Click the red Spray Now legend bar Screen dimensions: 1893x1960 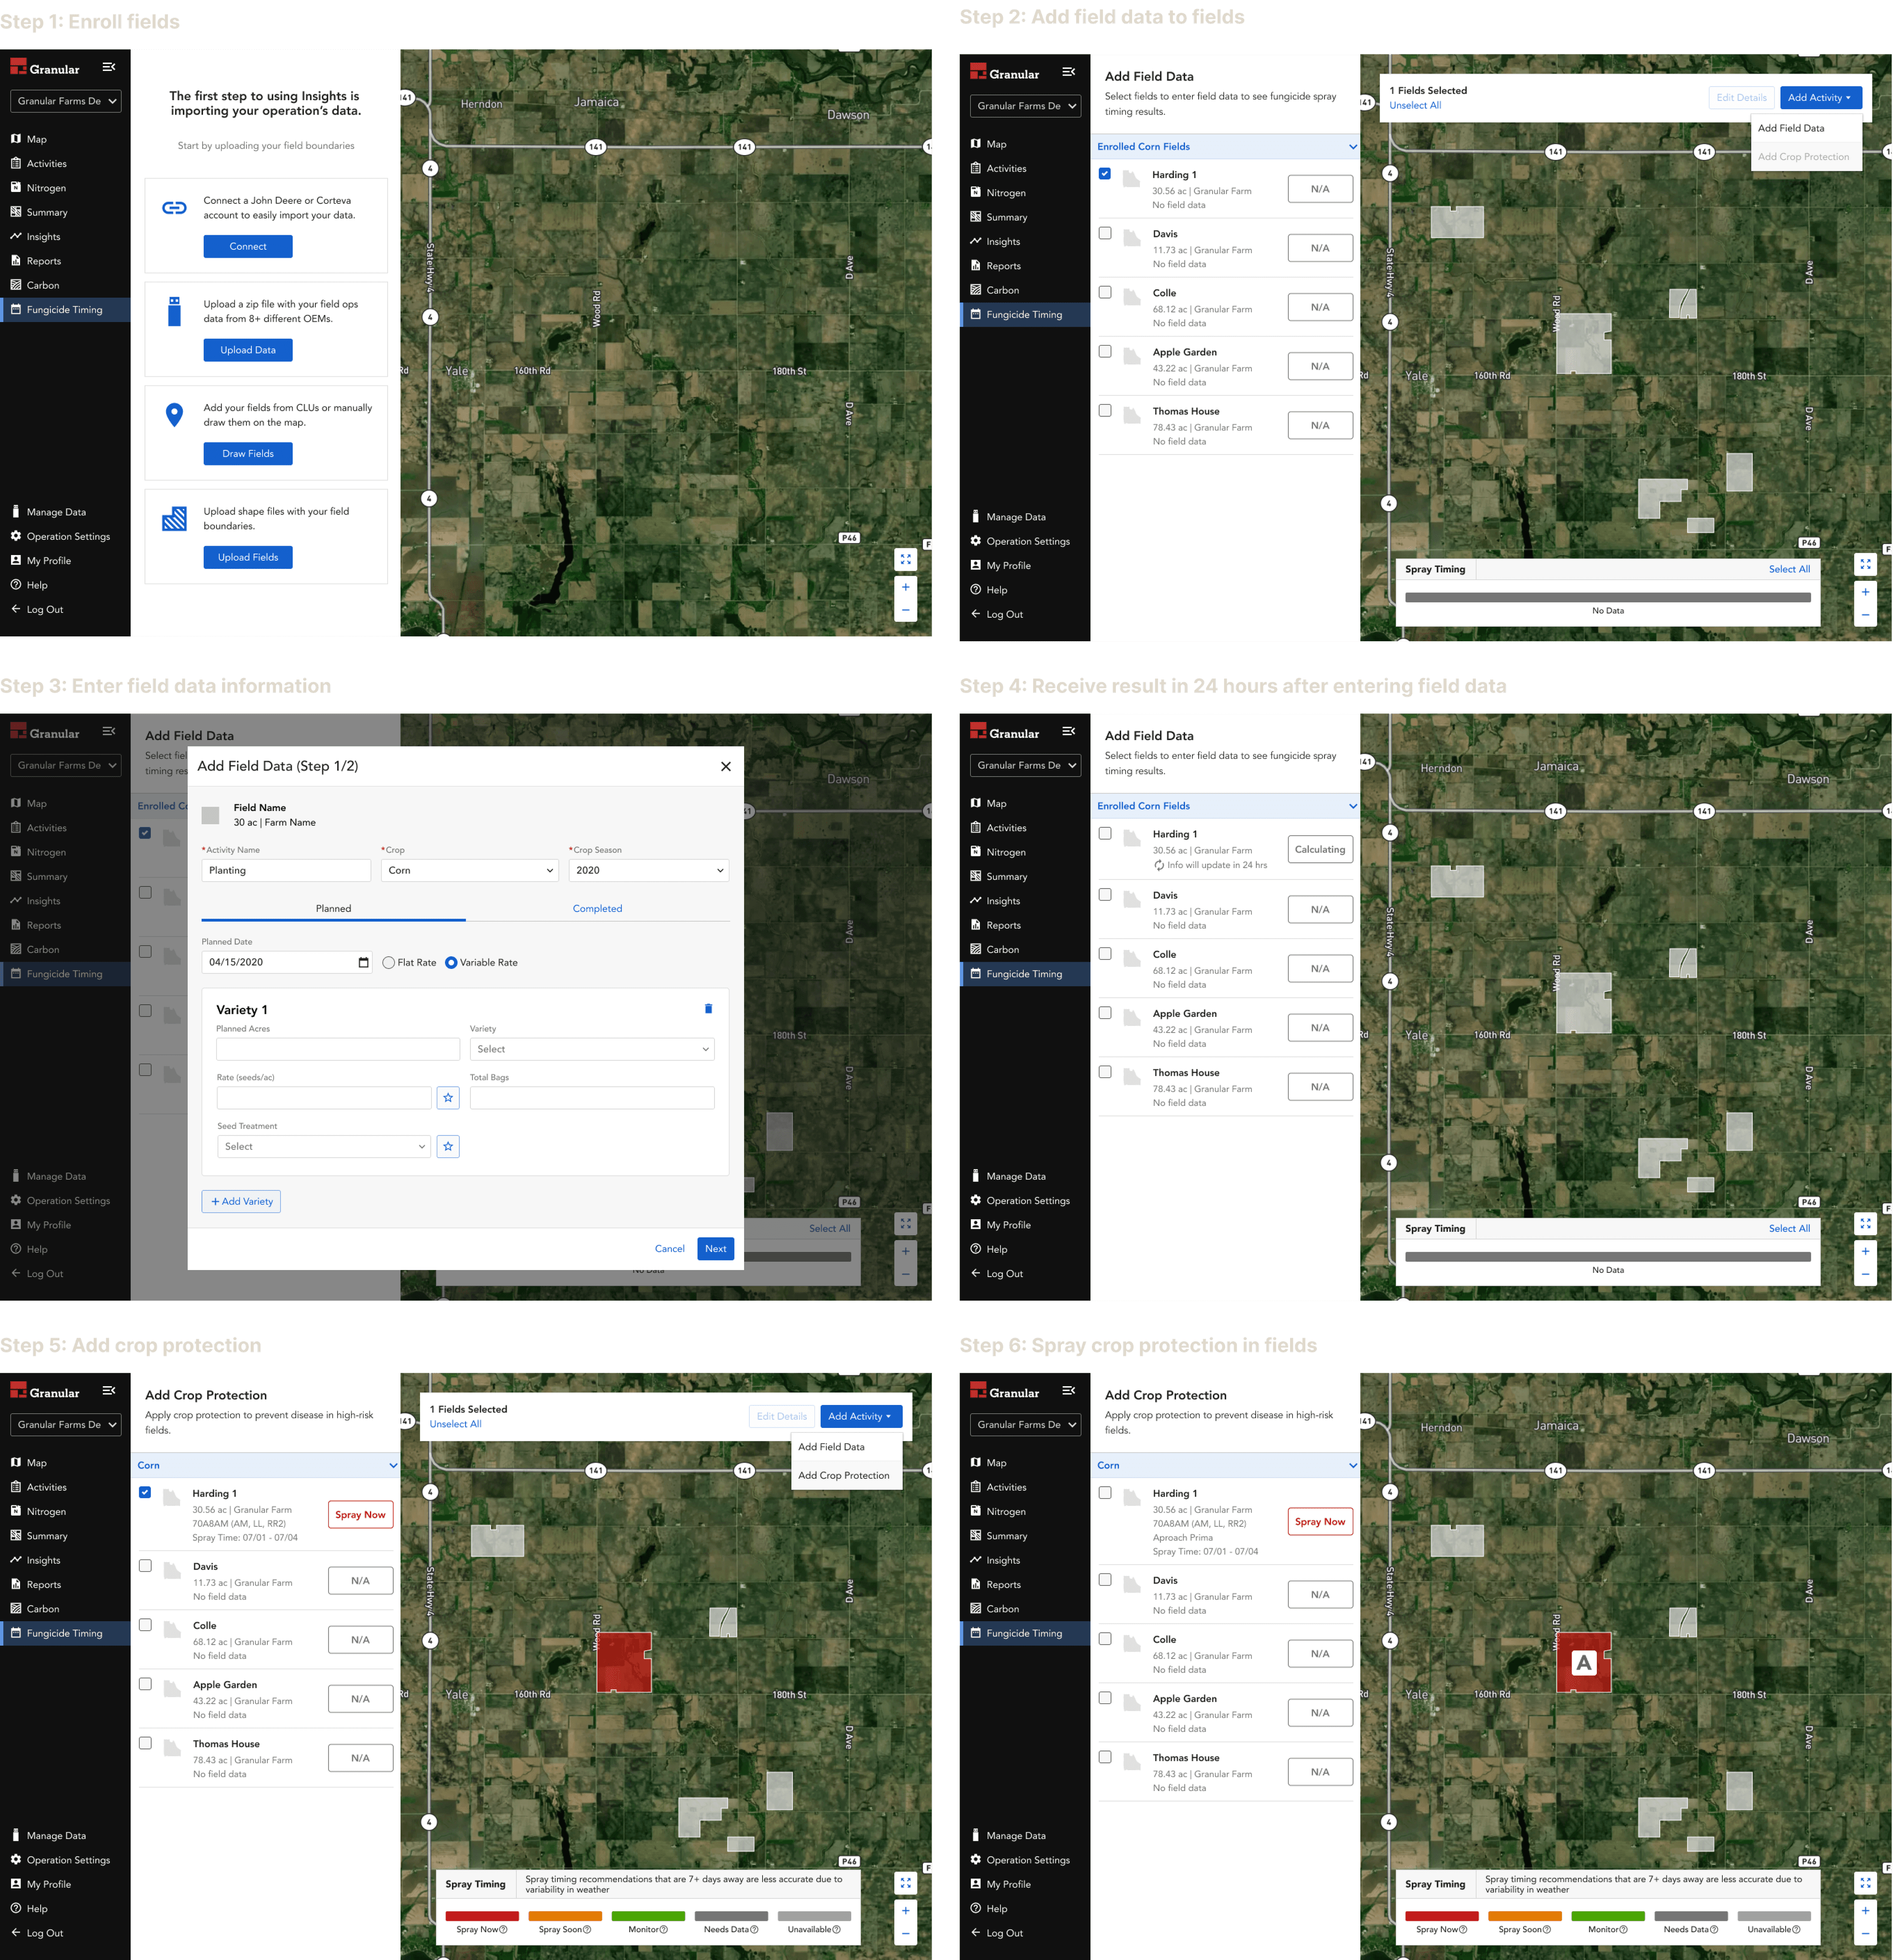point(482,1916)
